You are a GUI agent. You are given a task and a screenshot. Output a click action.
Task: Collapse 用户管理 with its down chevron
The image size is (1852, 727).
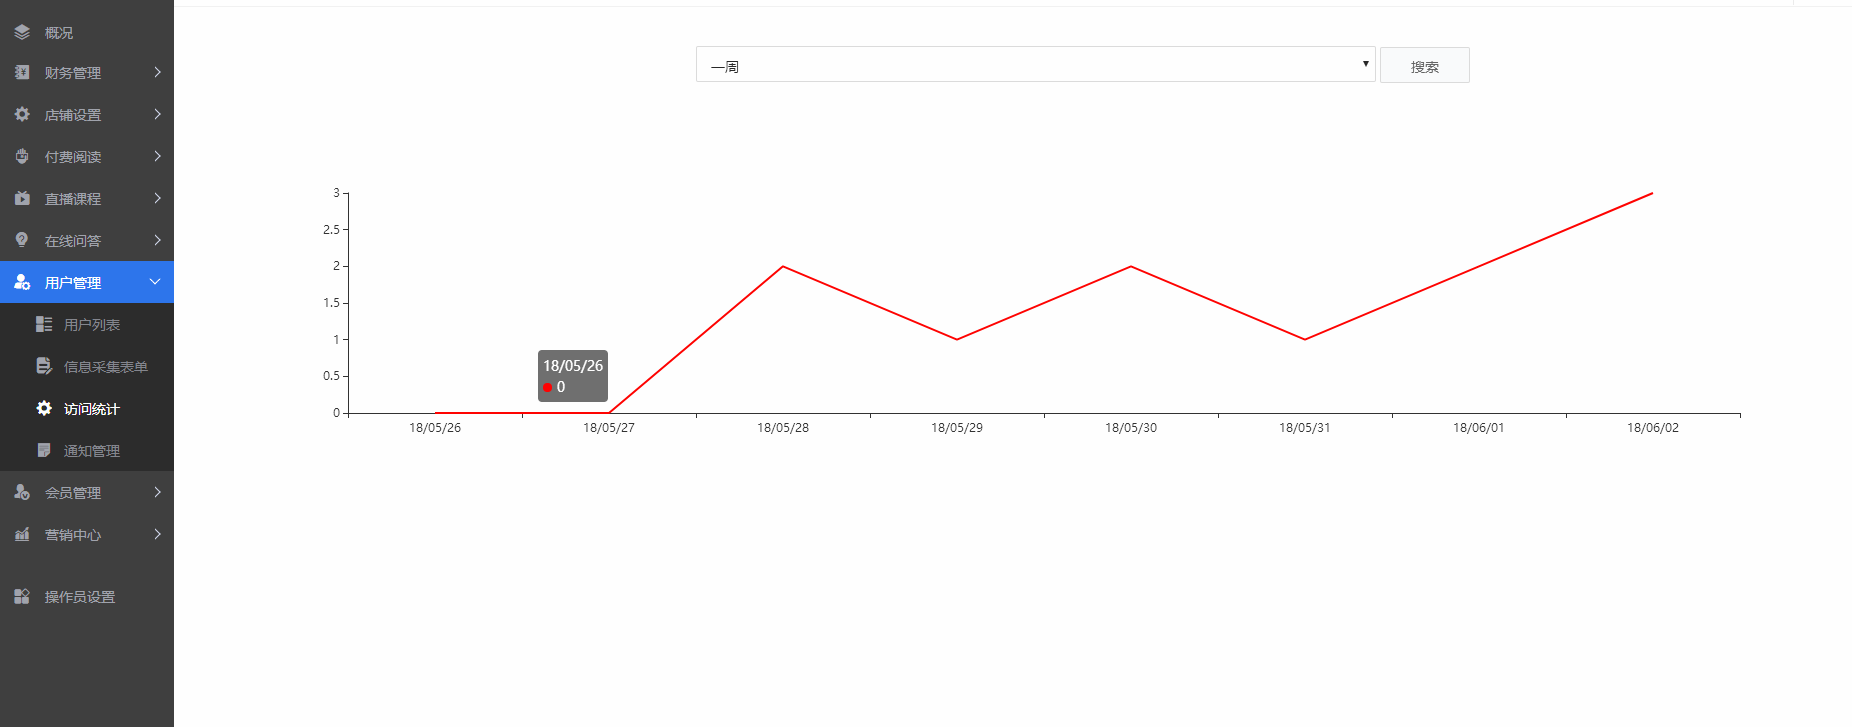tap(155, 282)
